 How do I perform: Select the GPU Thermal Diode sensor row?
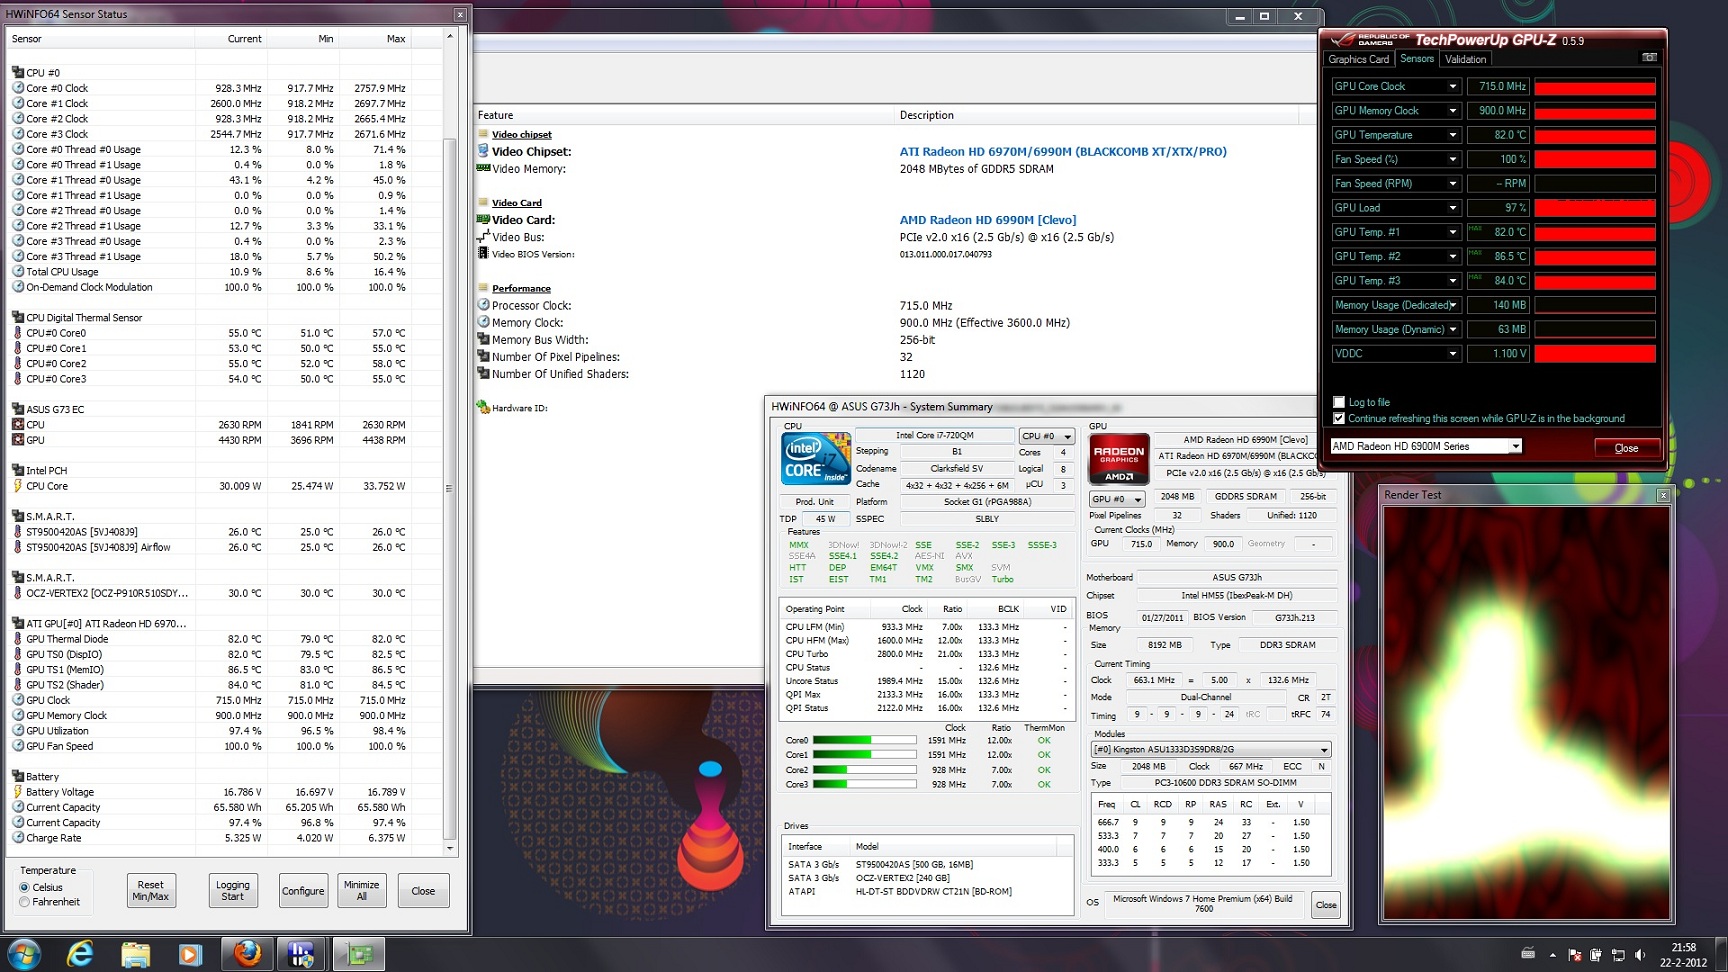coord(210,639)
